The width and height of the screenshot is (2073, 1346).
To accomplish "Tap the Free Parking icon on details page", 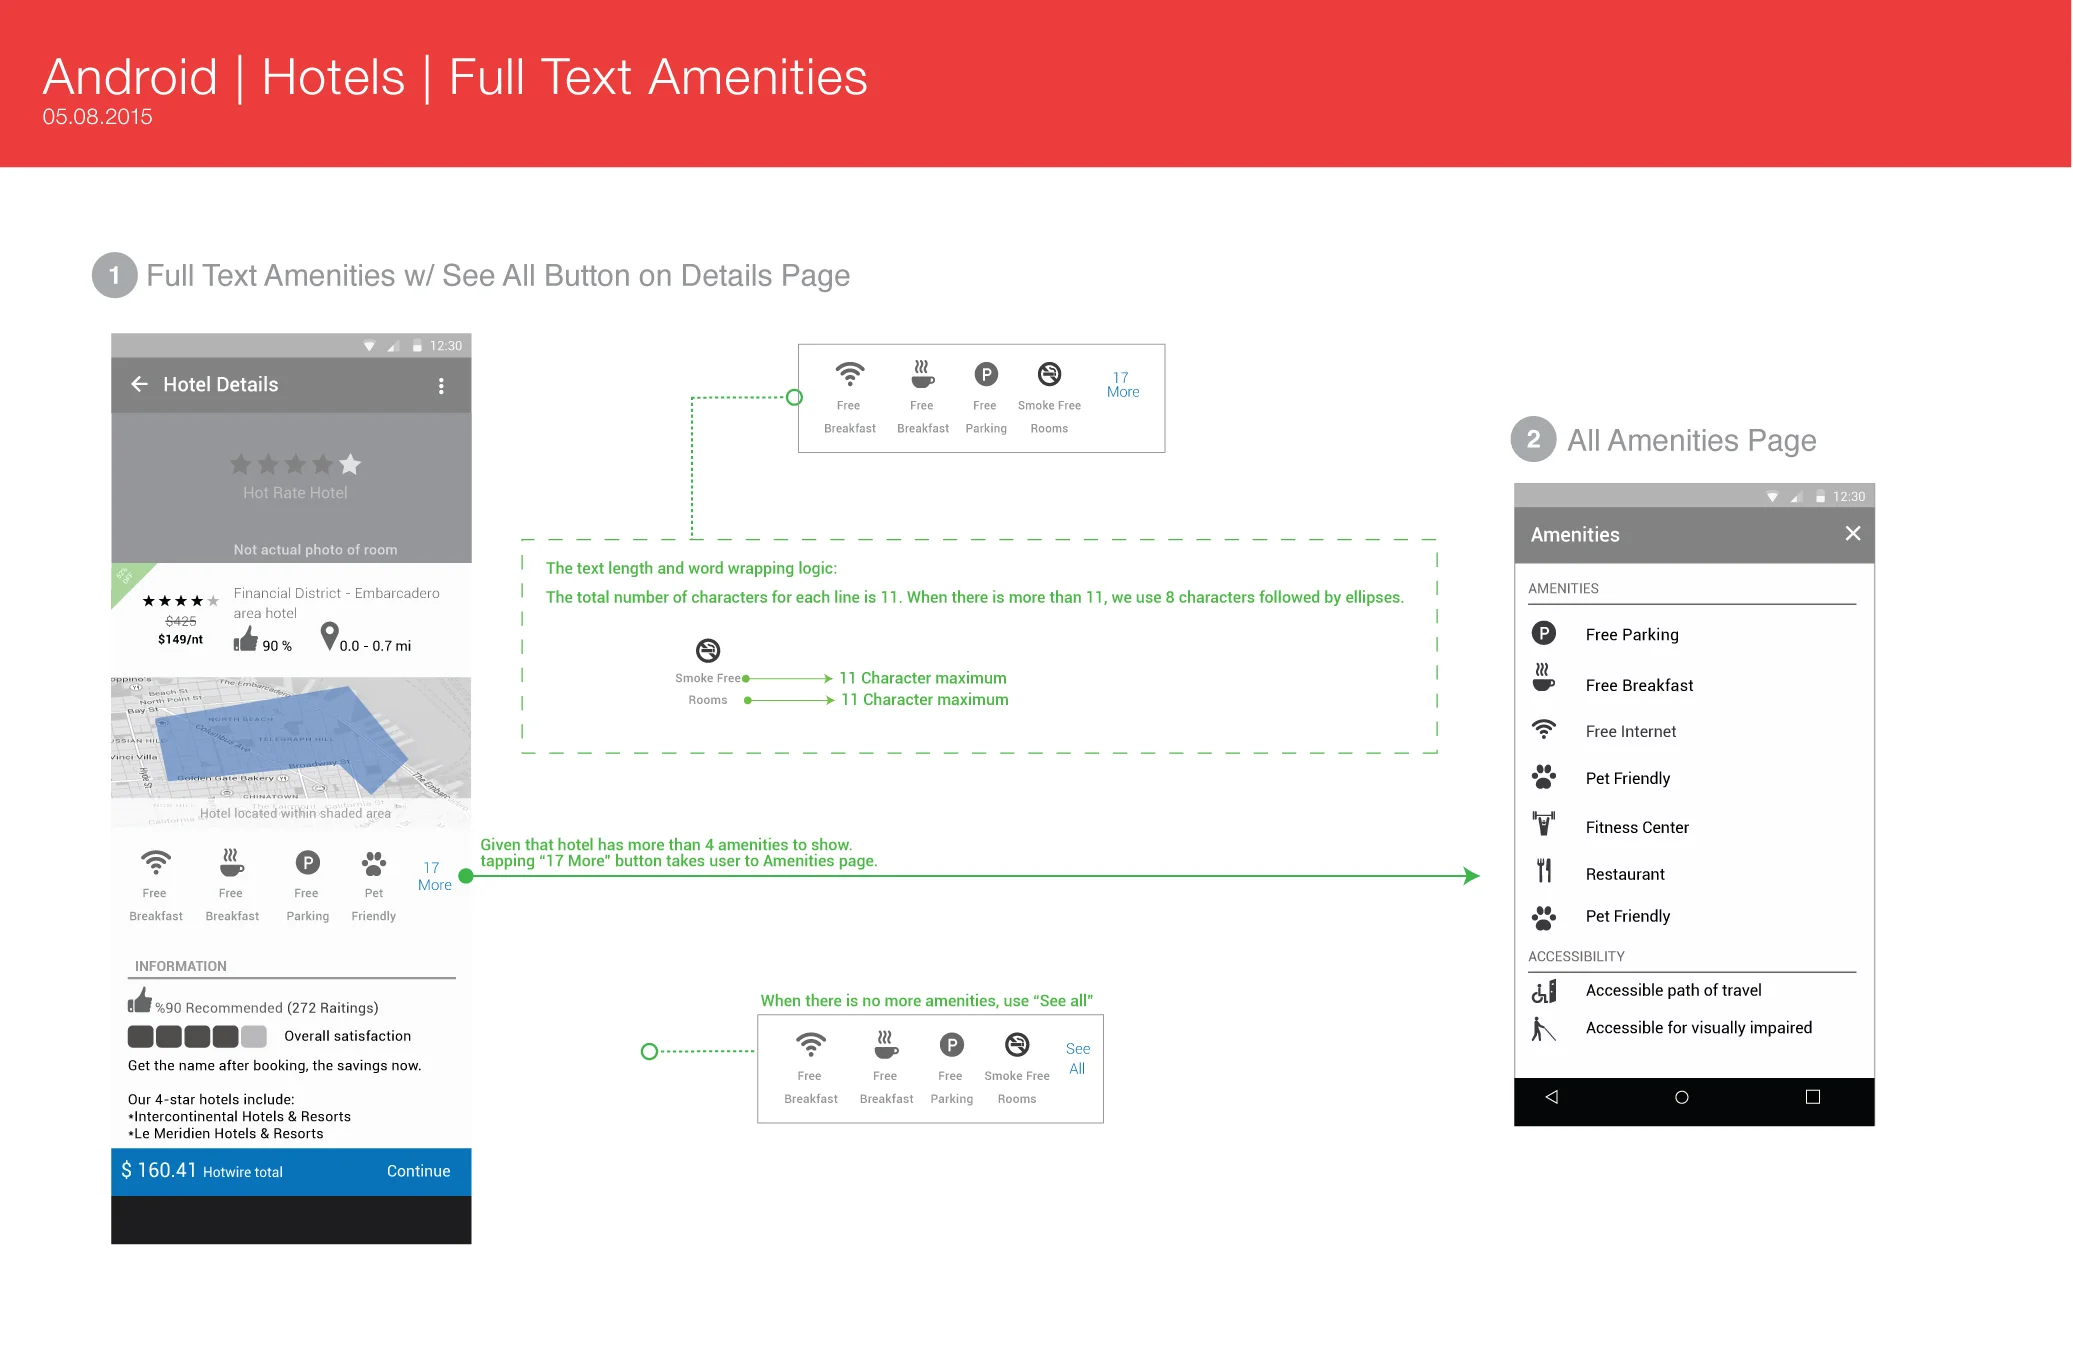I will click(307, 863).
